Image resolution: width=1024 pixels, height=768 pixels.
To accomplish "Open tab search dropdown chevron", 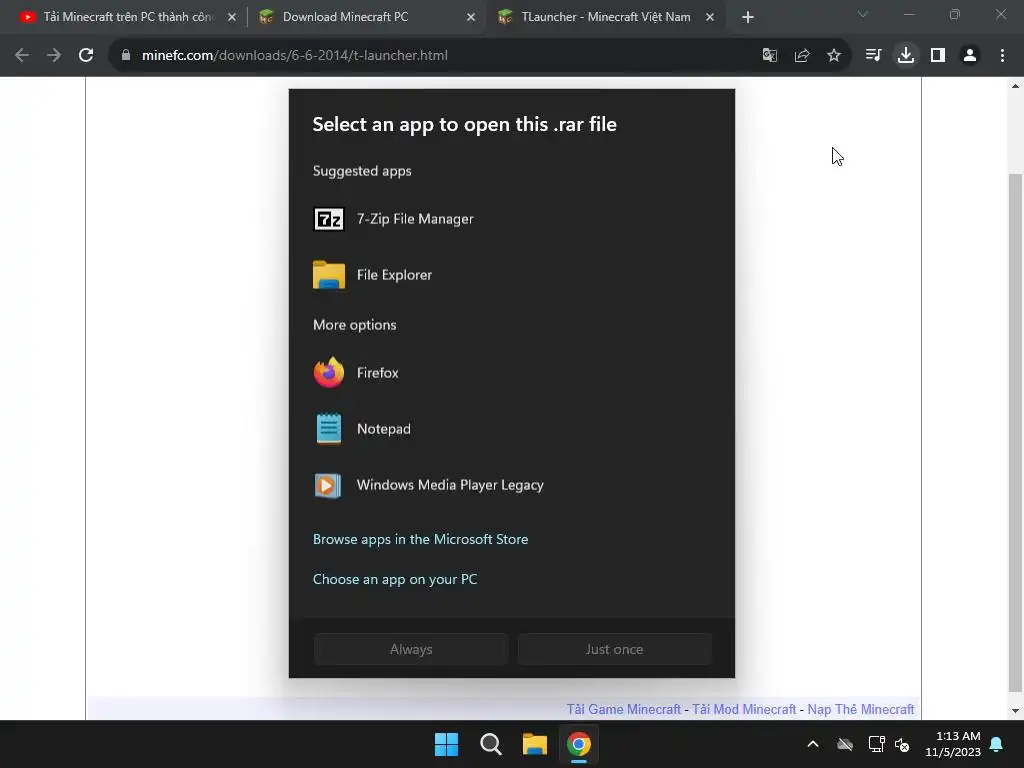I will click(863, 14).
